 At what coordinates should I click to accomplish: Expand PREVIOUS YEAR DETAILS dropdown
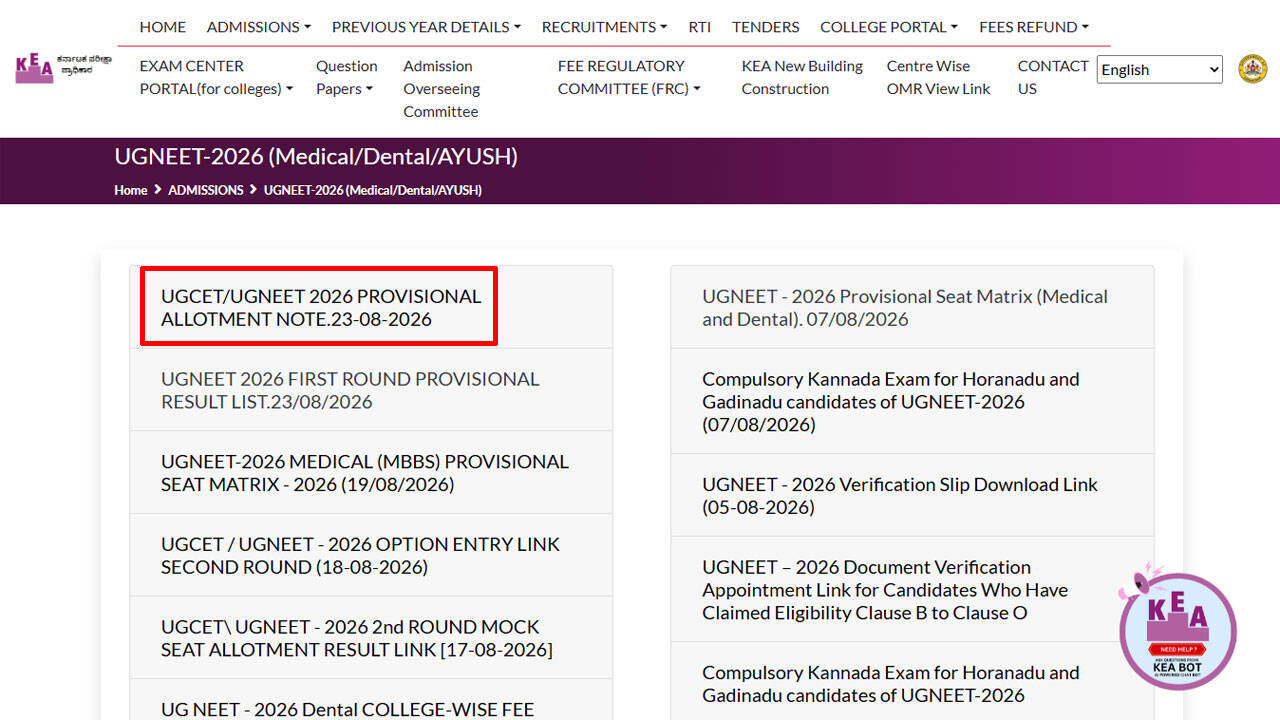tap(426, 27)
